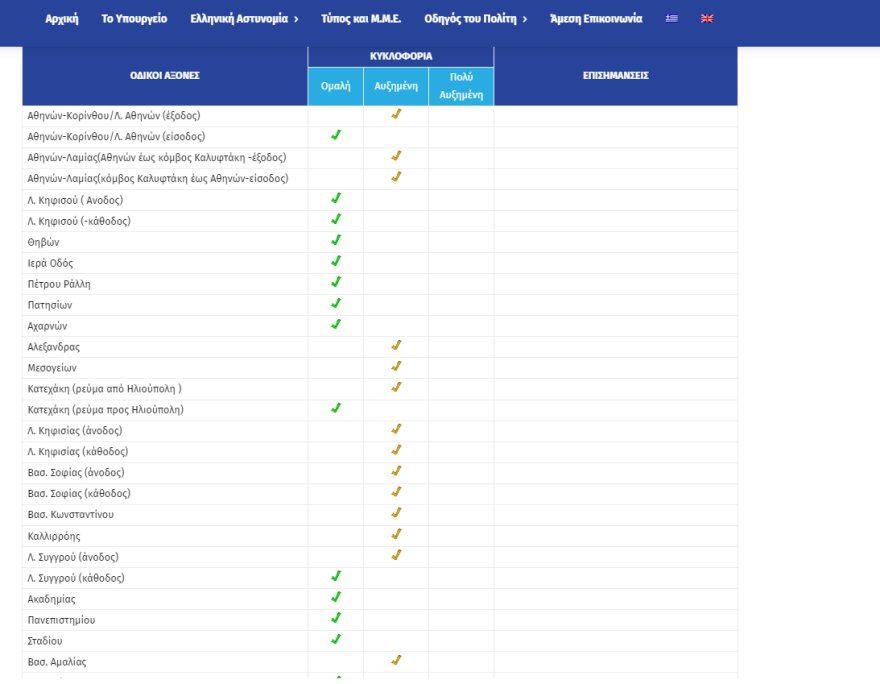Viewport: 880px width, 684px height.
Task: Click the green checkmark beside Ιερά Οδός
Action: click(x=336, y=262)
